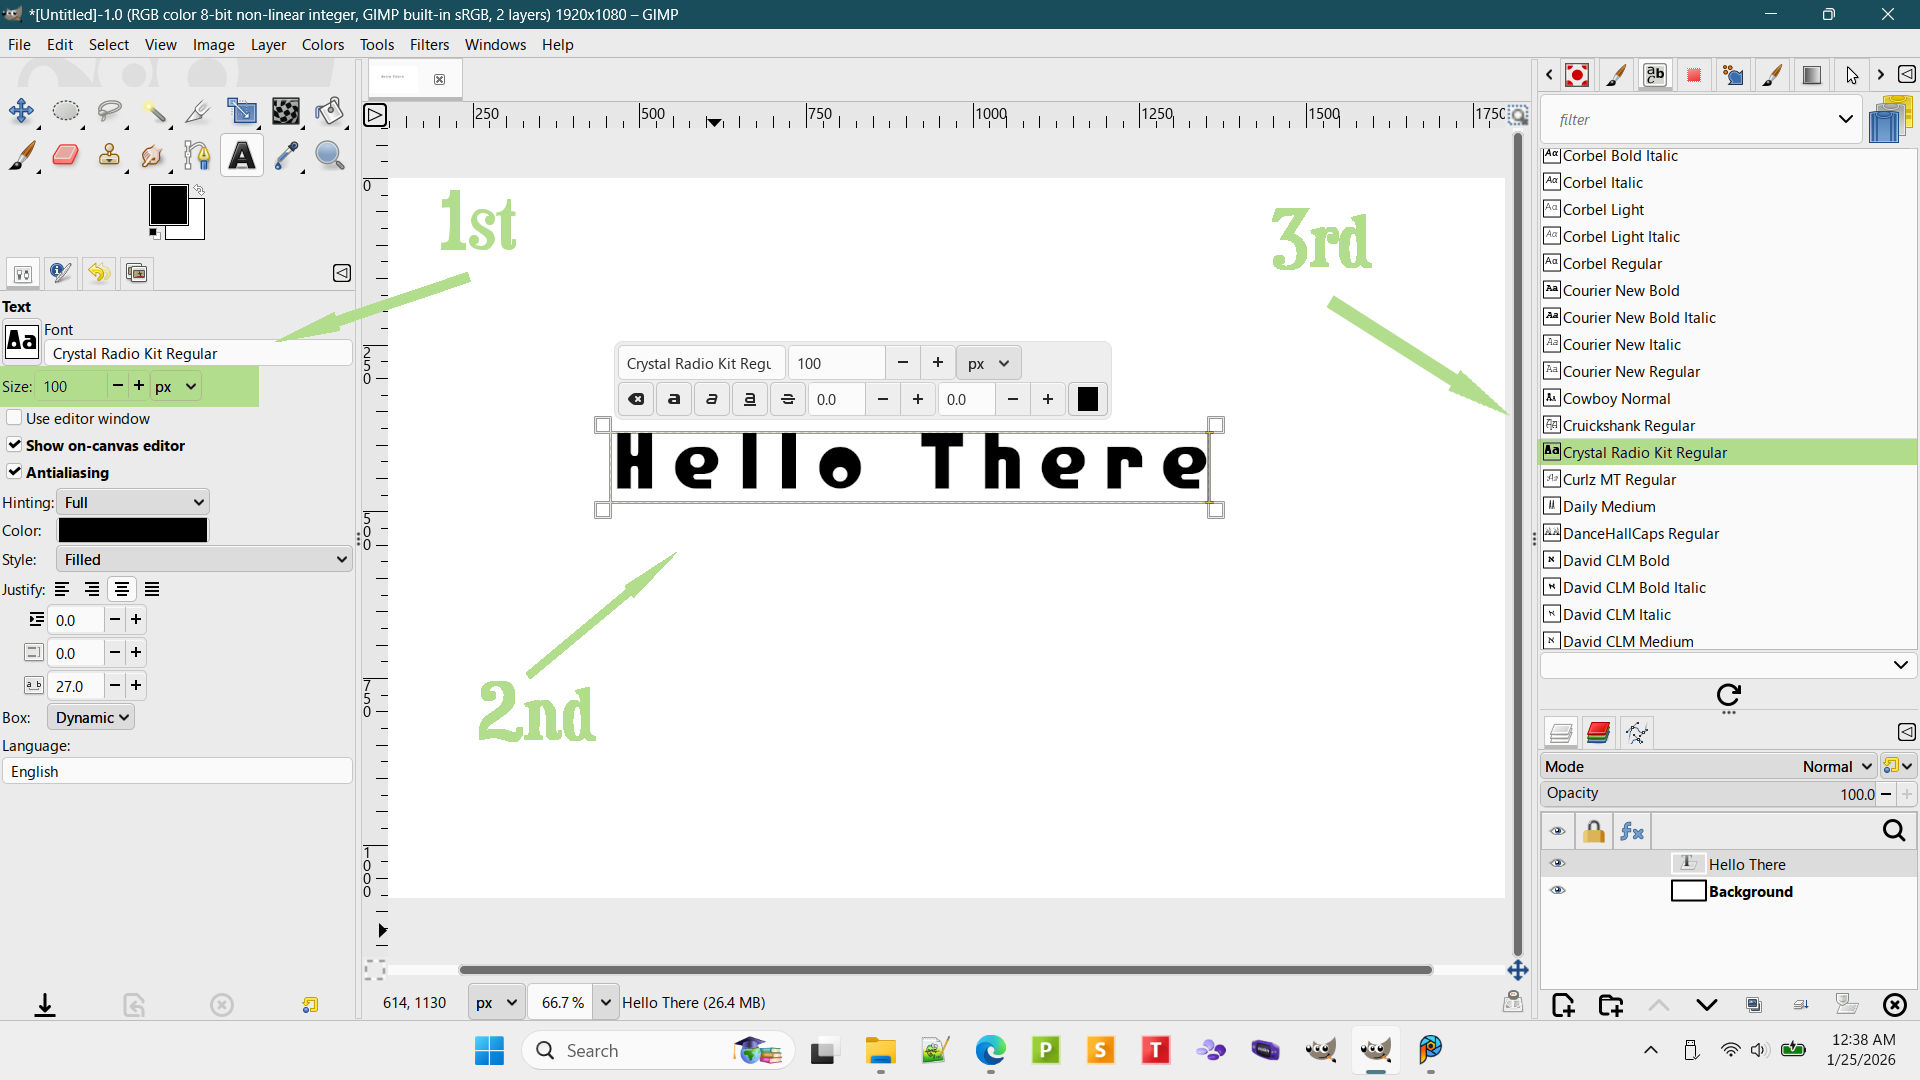Select the Zoom magnifier tool
This screenshot has width=1920, height=1080.
coord(330,155)
